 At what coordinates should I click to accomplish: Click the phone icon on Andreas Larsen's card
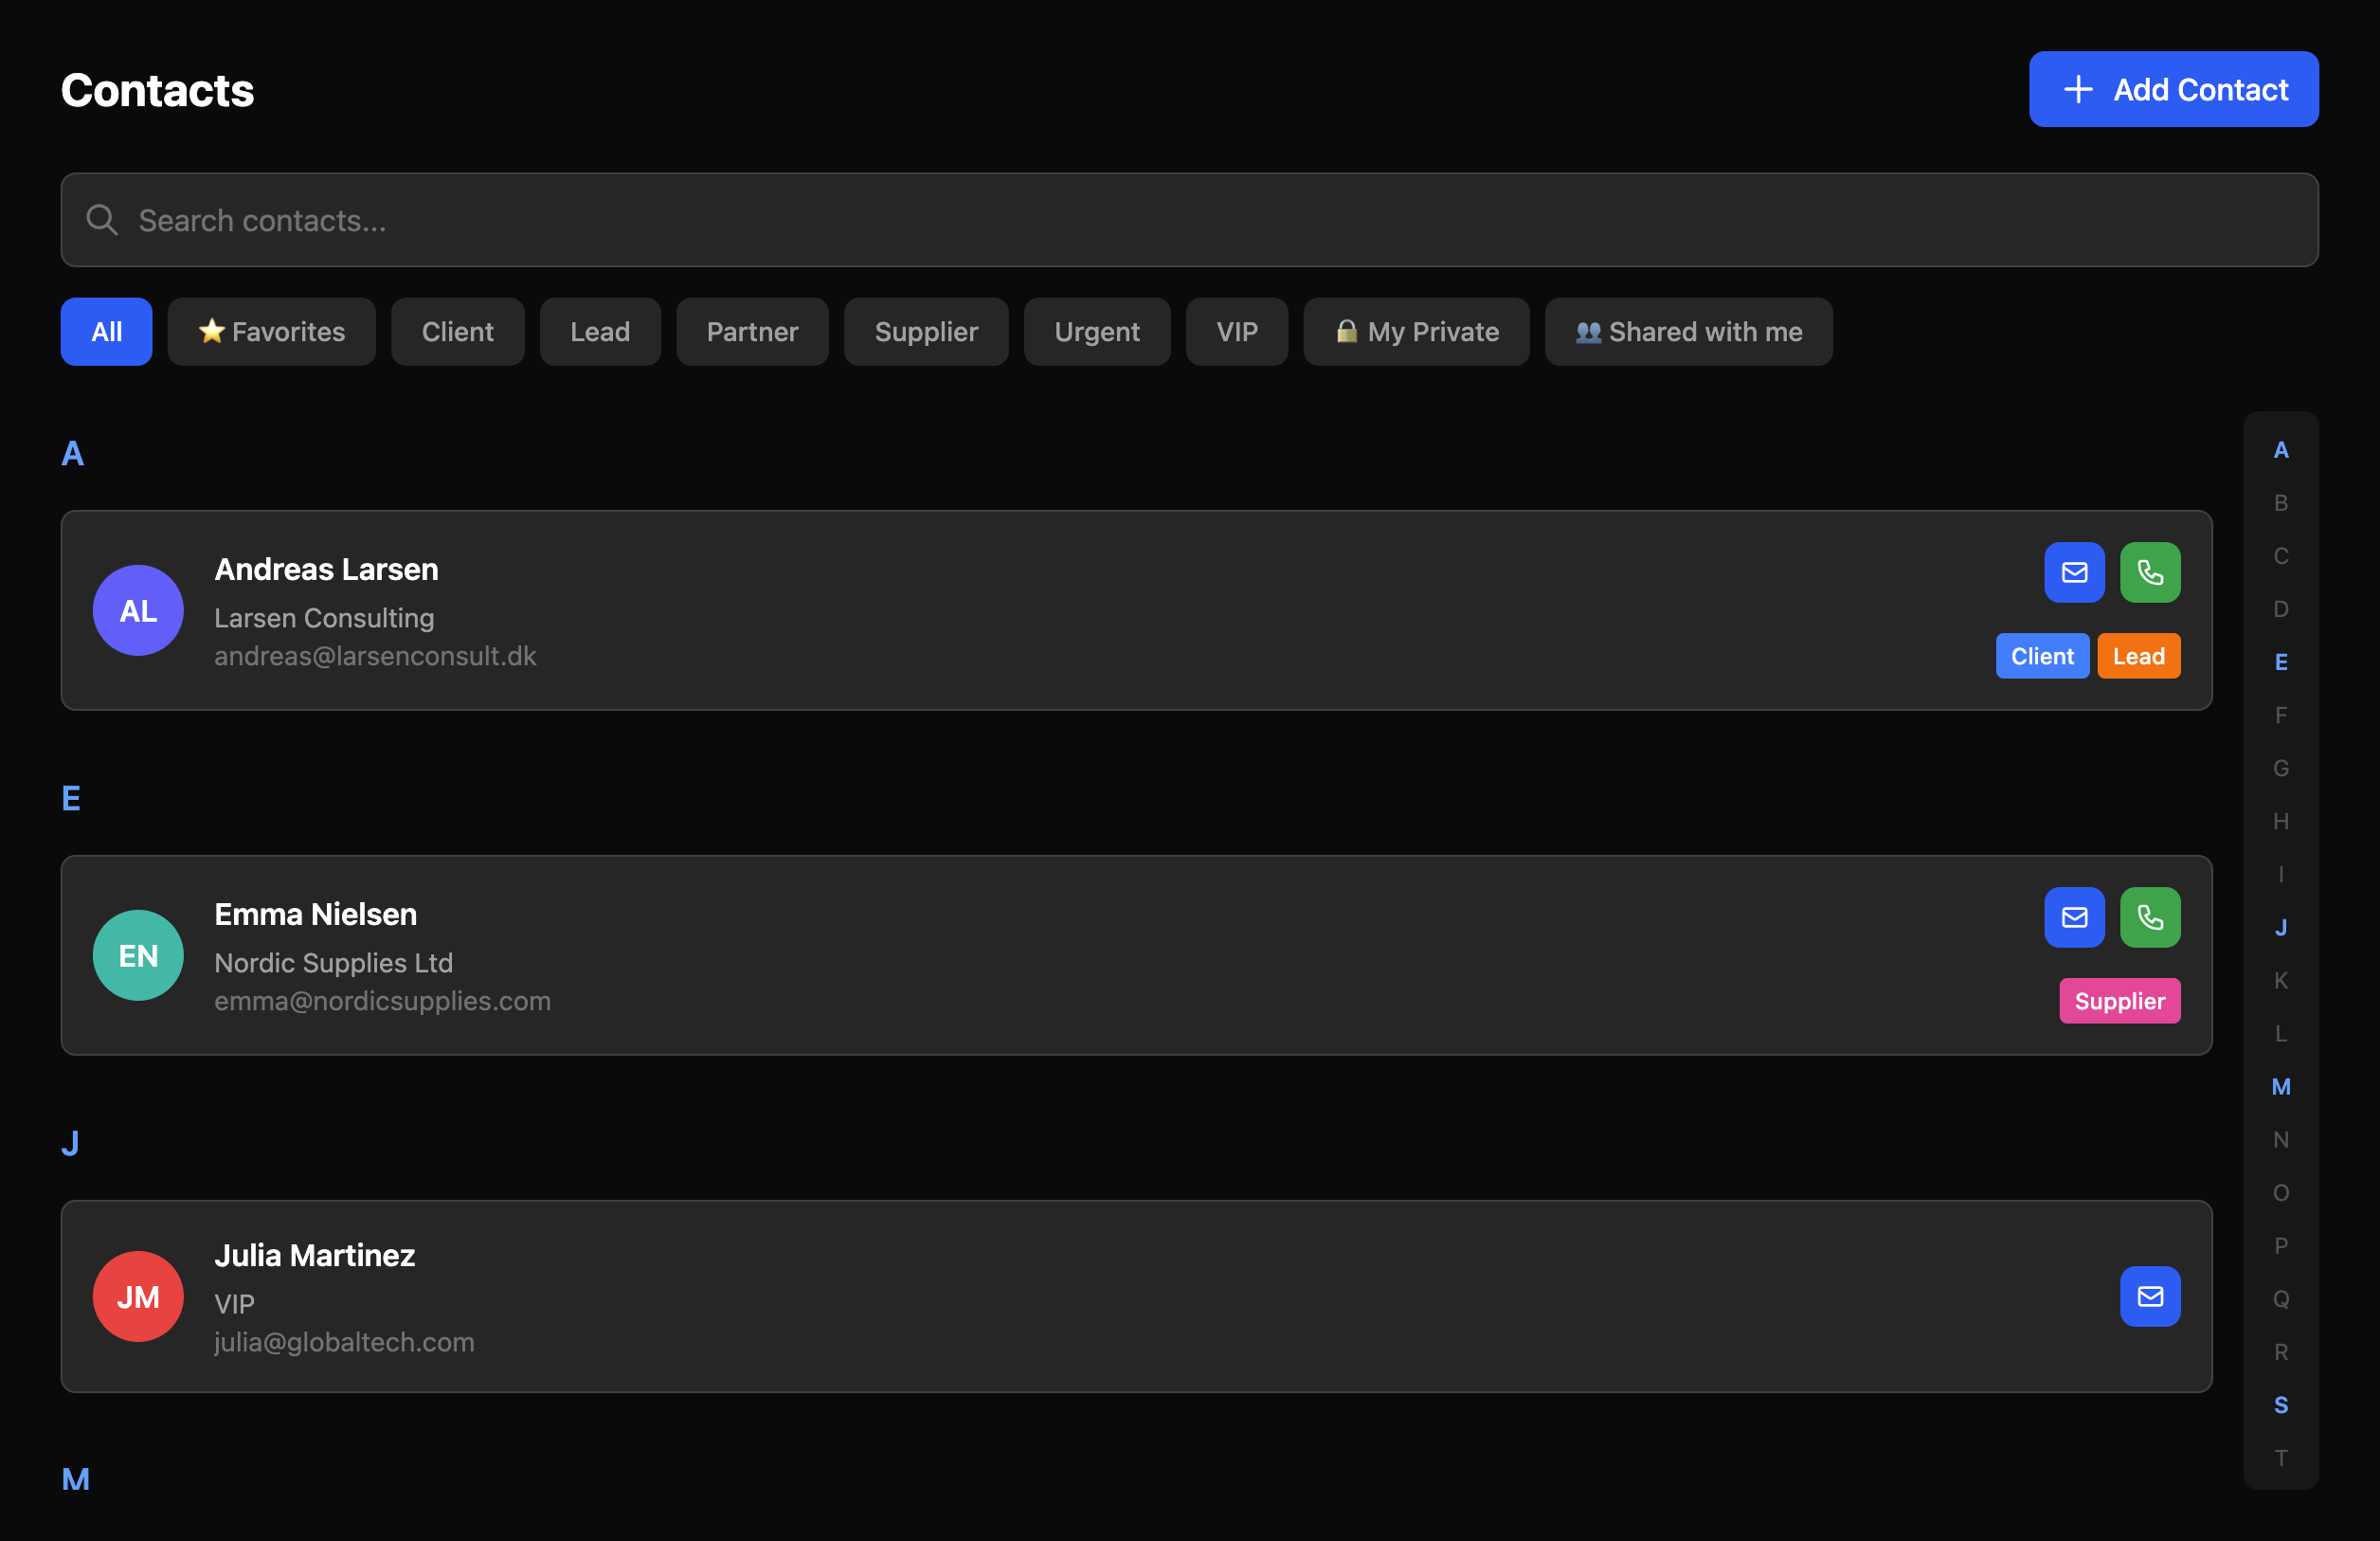tap(2150, 572)
